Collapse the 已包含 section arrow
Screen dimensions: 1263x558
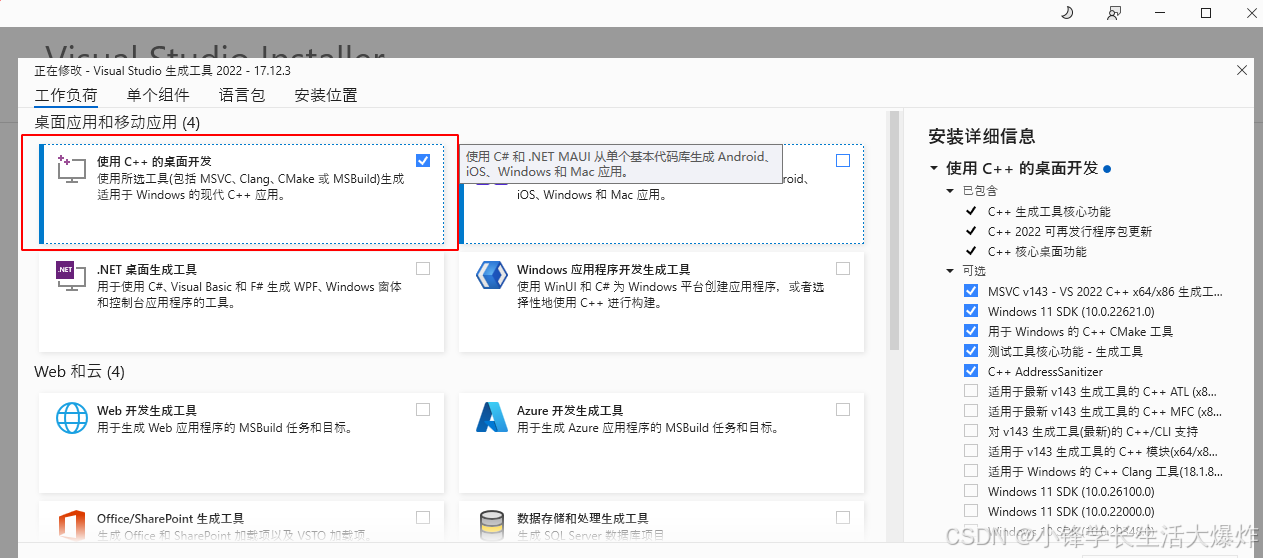(950, 190)
